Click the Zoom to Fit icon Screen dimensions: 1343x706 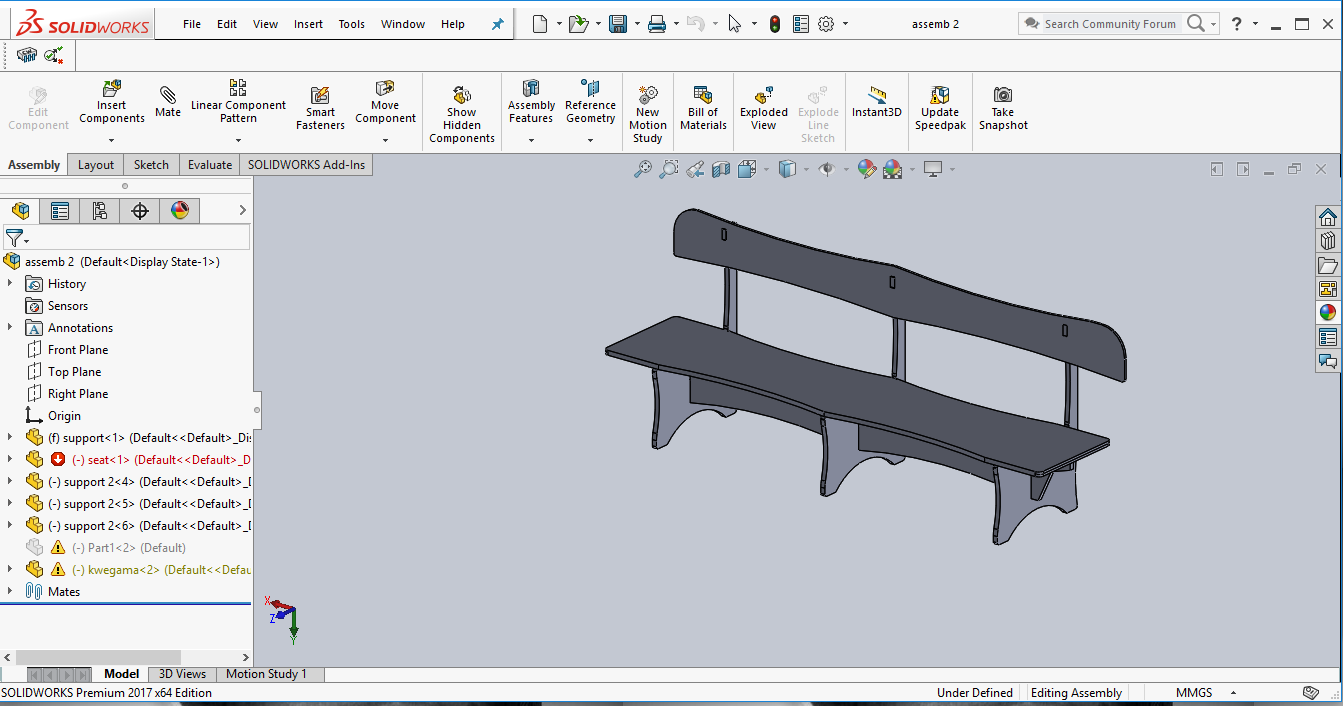[x=643, y=169]
